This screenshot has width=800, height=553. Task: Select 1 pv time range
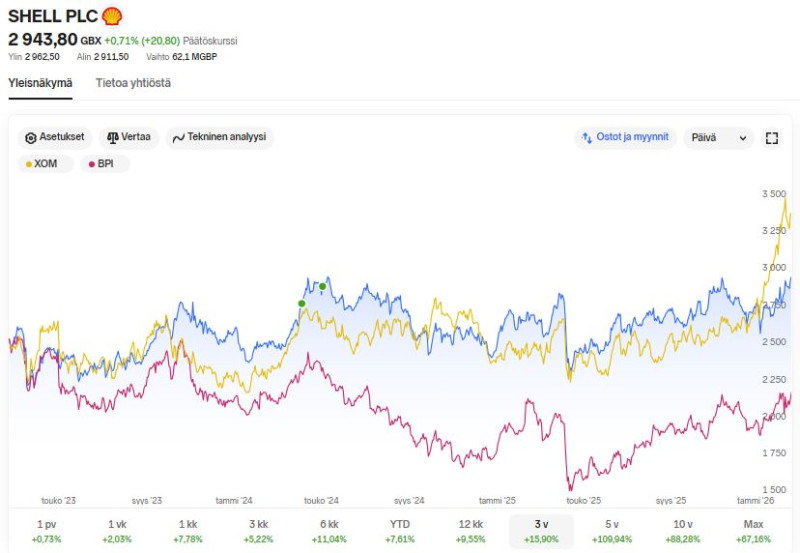point(47,532)
